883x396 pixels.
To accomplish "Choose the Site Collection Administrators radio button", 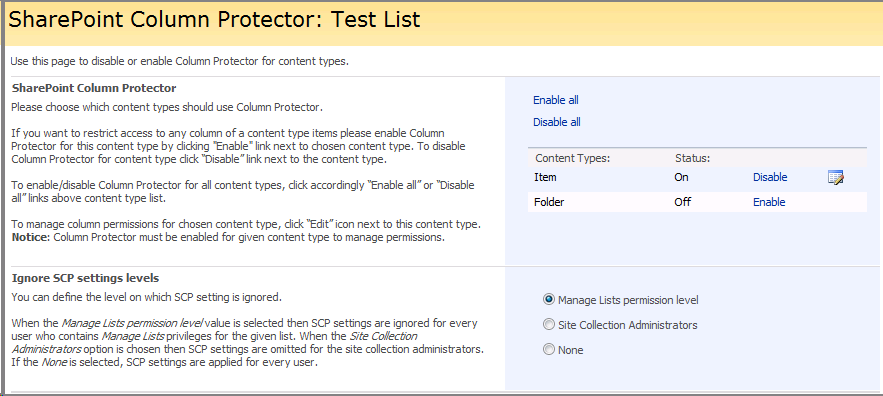I will pos(548,324).
